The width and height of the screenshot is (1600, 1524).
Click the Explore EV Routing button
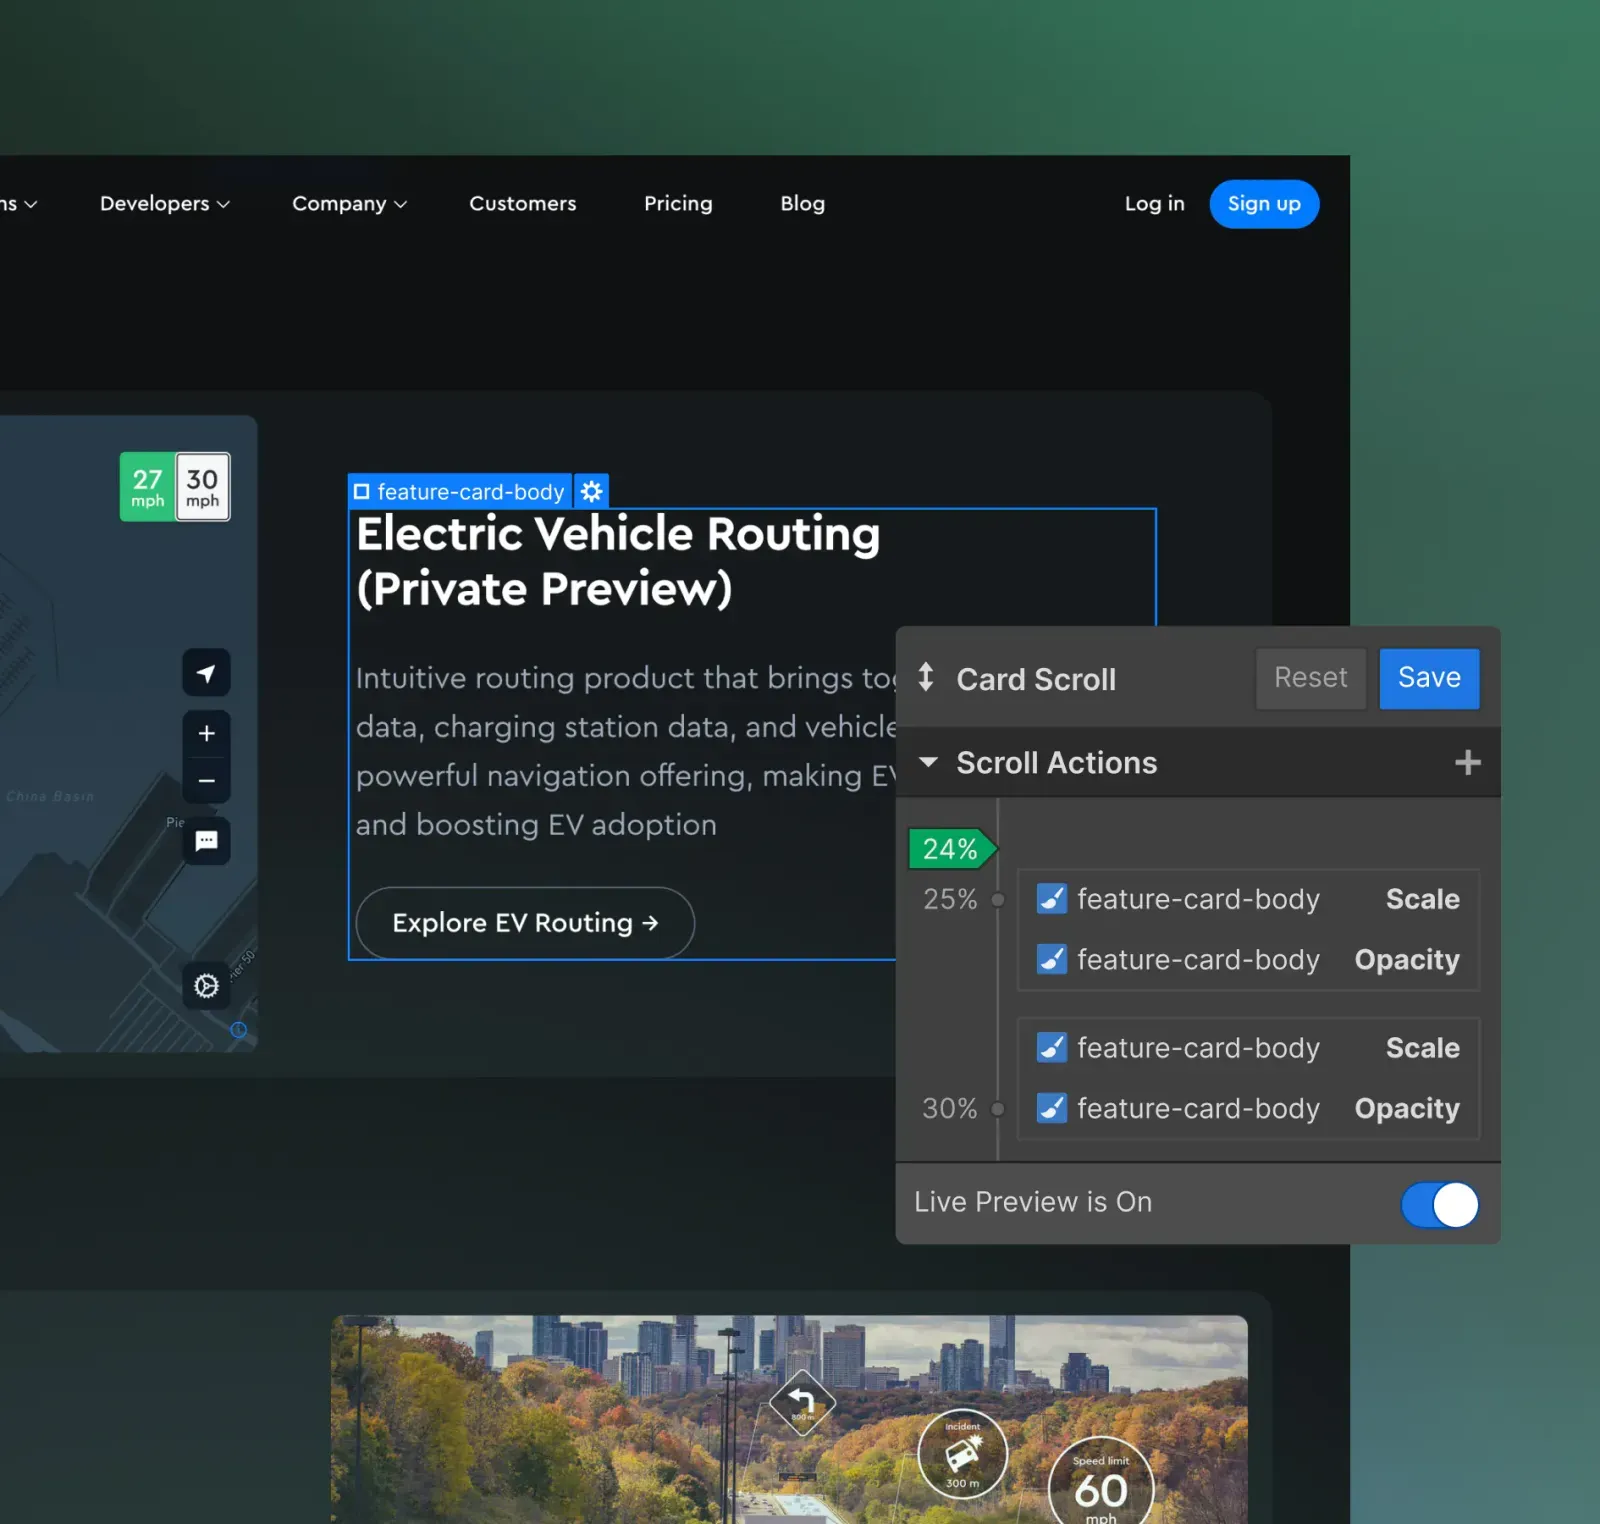click(523, 923)
